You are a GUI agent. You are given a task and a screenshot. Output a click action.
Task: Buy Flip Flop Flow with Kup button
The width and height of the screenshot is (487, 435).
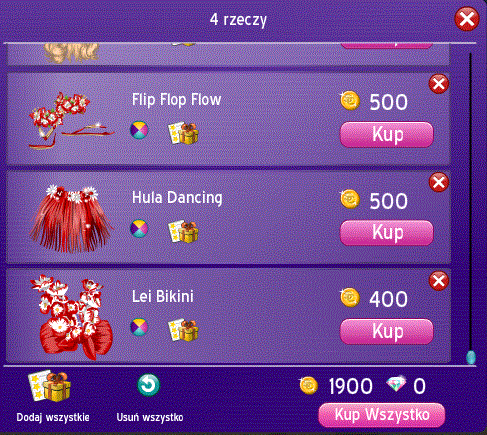[x=387, y=135]
